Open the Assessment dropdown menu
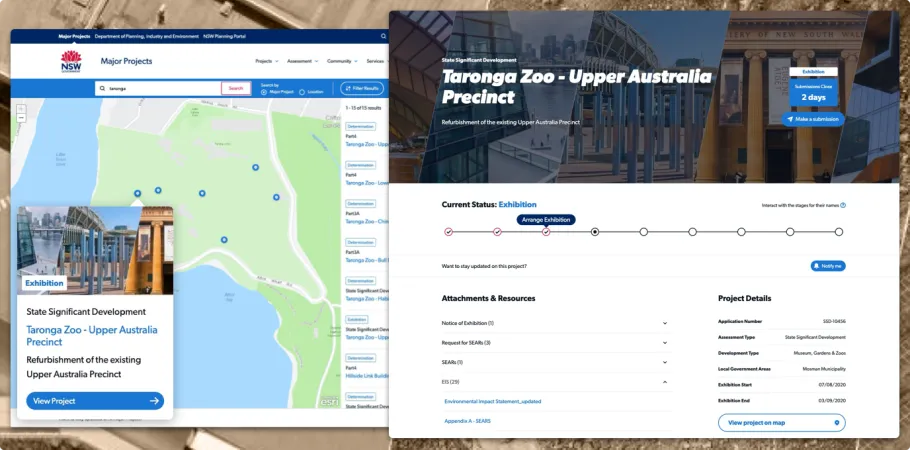Viewport: 910px width, 450px height. 302,61
